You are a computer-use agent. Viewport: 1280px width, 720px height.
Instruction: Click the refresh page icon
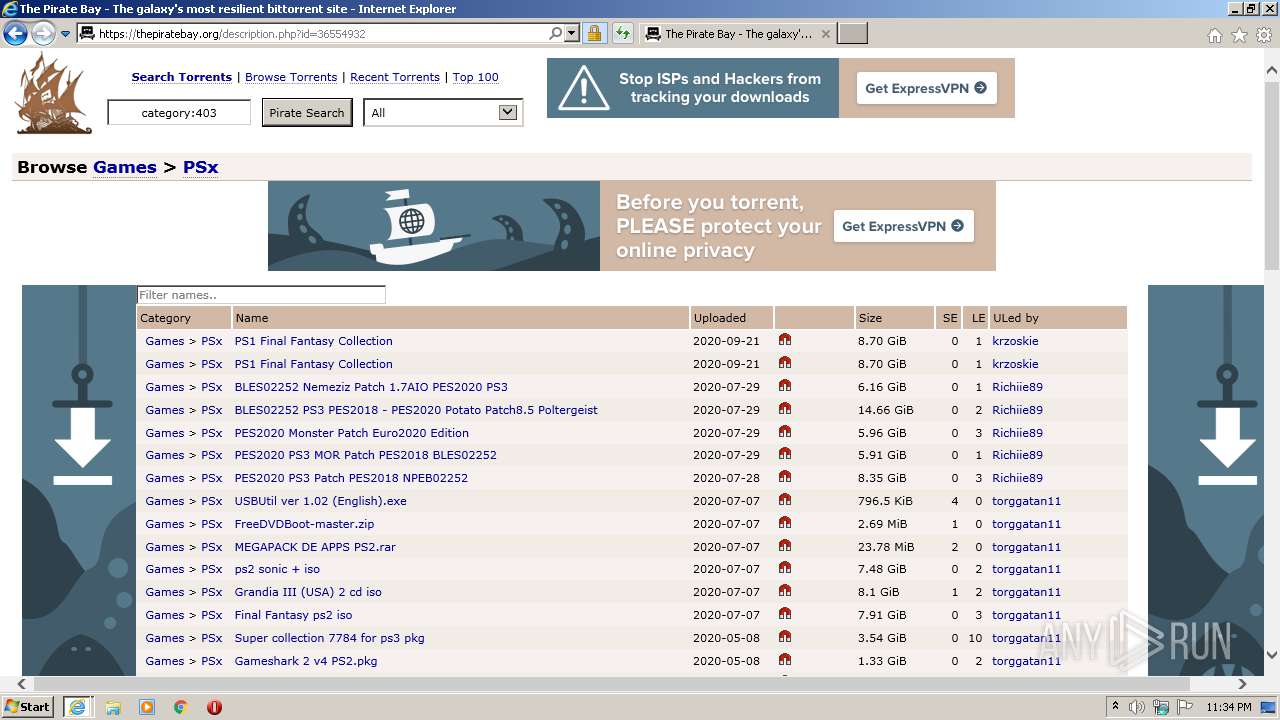point(623,34)
